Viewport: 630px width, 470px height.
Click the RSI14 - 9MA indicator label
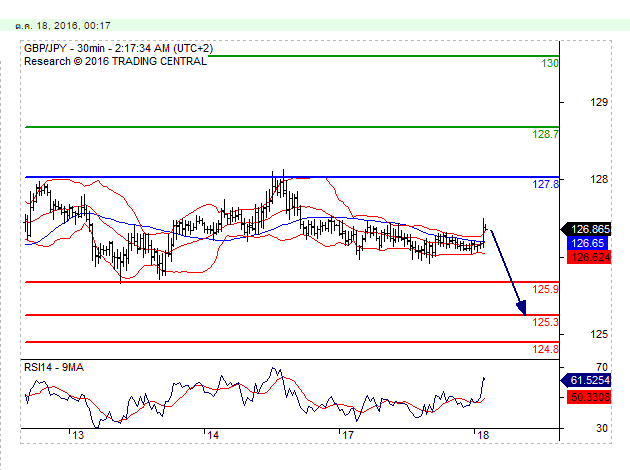(54, 367)
